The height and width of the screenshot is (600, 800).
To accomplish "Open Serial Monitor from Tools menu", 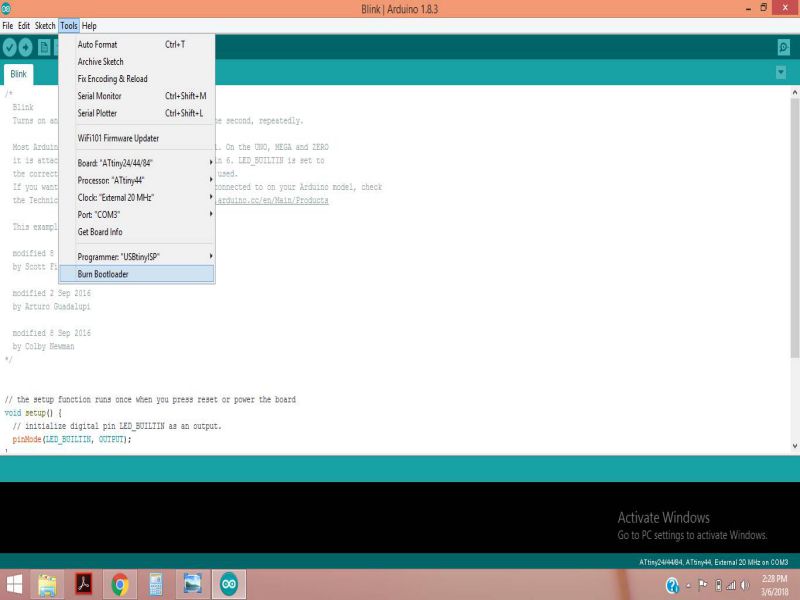I will click(137, 96).
